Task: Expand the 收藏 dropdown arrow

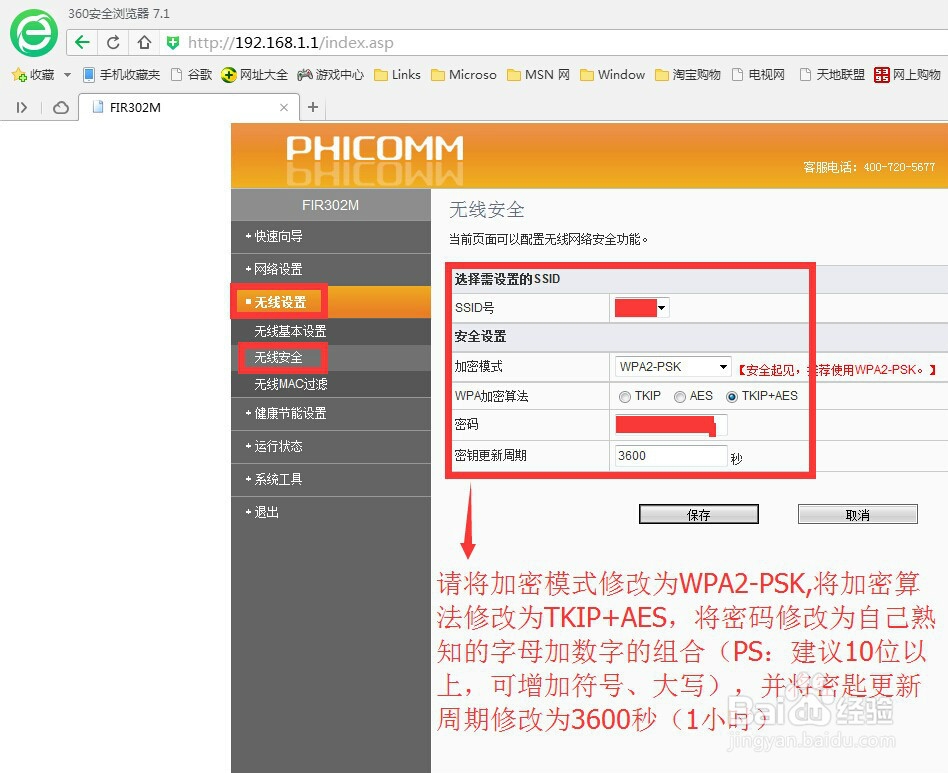Action: (x=66, y=74)
